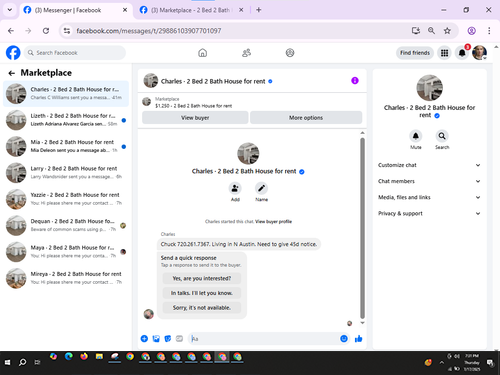Open File Explorer from taskbar
The width and height of the screenshot is (500, 375).
99,357
